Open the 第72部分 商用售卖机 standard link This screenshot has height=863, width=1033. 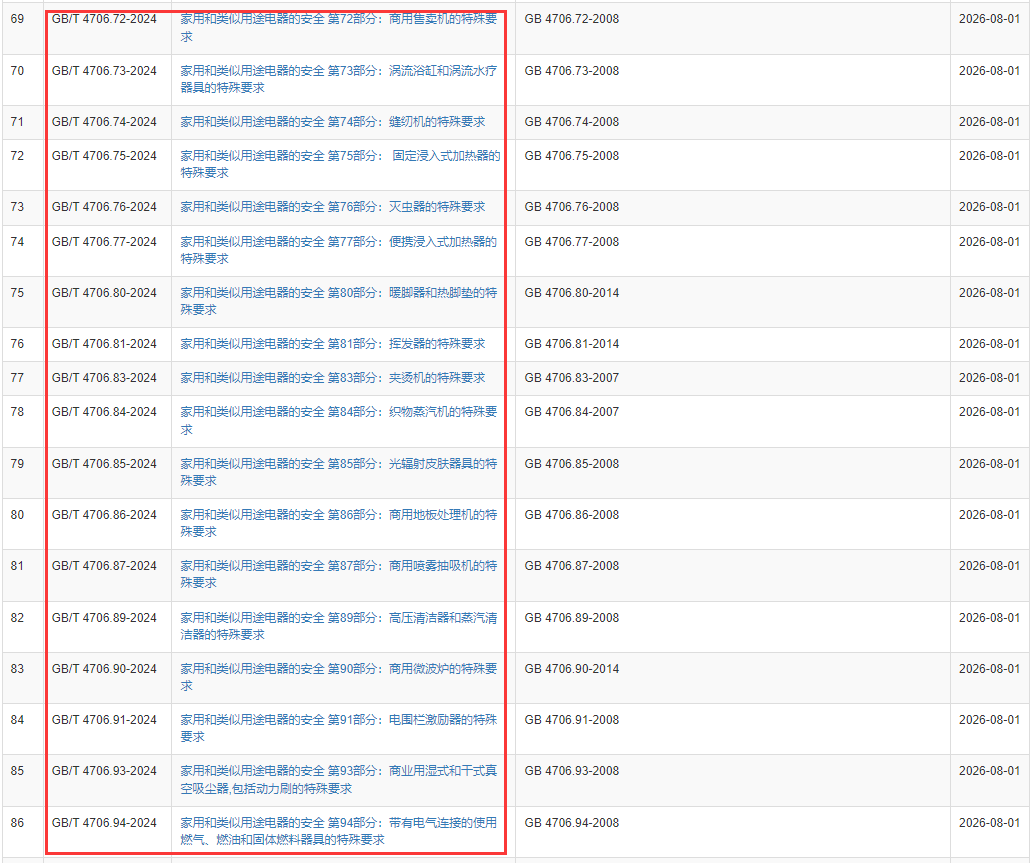pos(338,19)
